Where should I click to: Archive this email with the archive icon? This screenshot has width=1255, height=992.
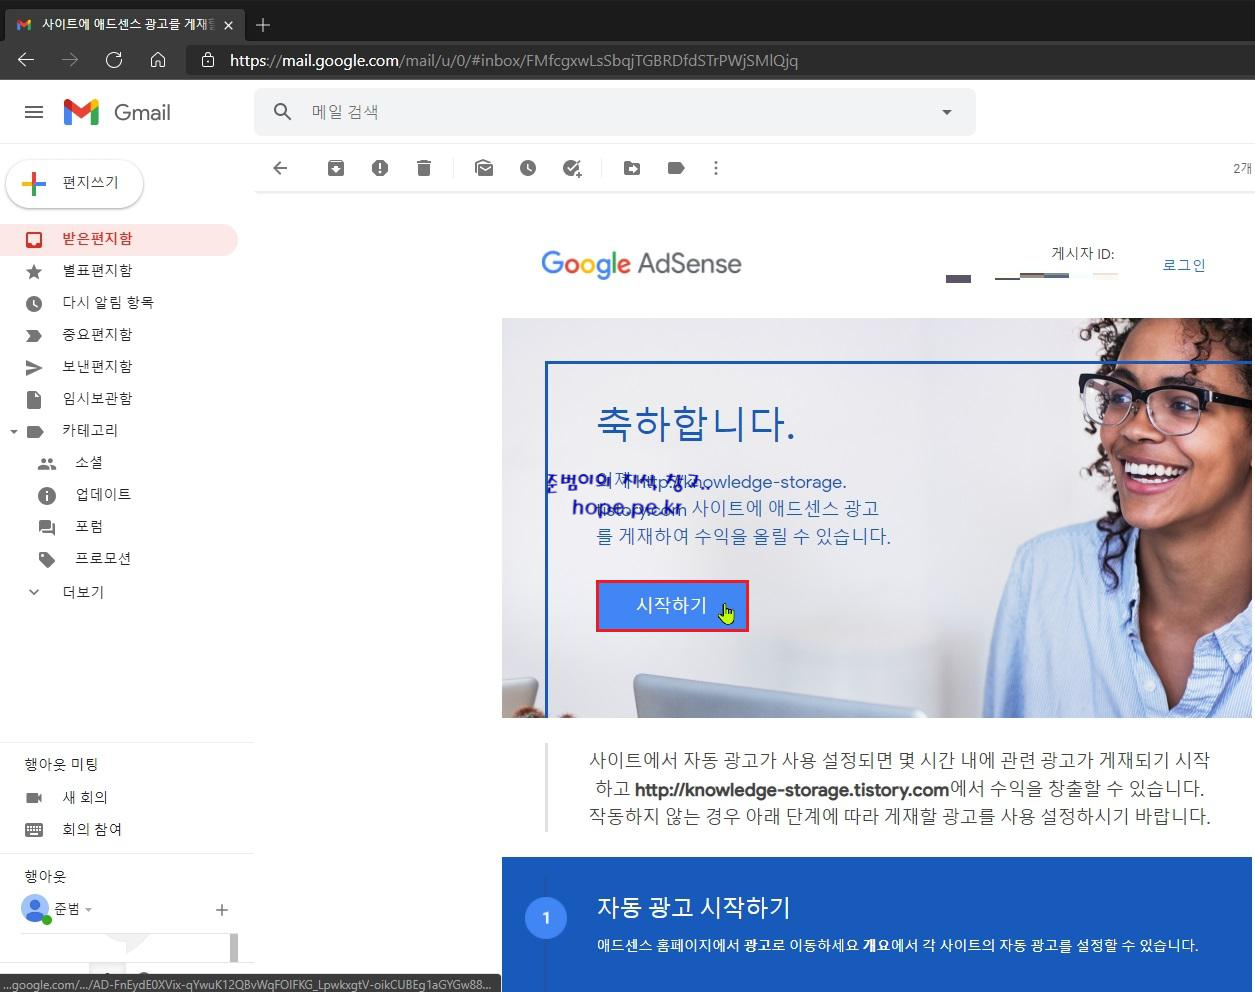[336, 168]
